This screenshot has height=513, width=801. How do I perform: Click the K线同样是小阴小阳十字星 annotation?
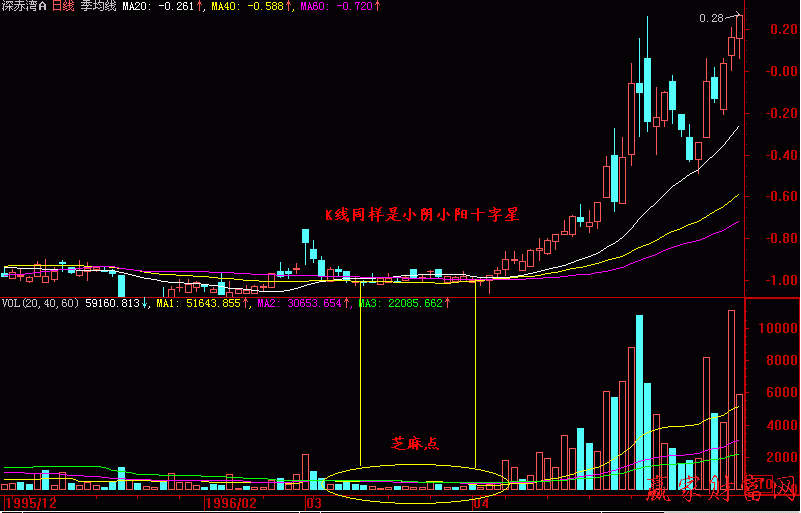(421, 214)
